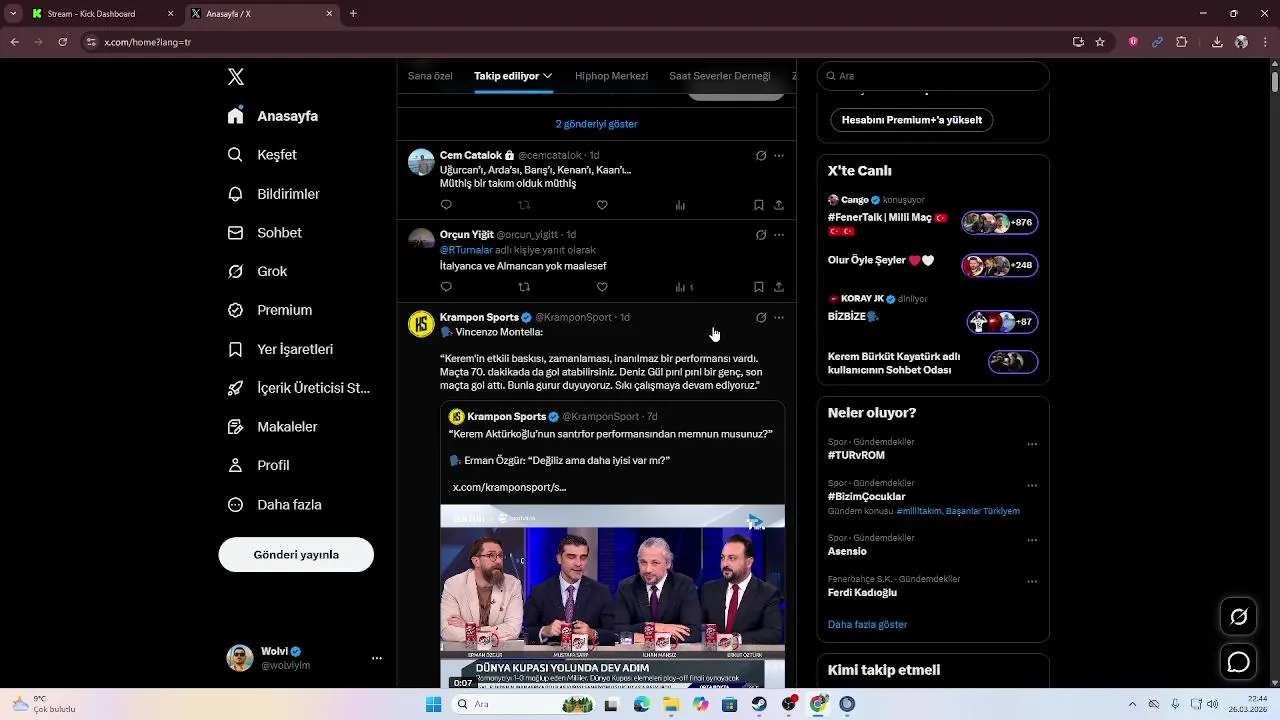
Task: Share Cem Catalok's post
Action: (x=779, y=205)
